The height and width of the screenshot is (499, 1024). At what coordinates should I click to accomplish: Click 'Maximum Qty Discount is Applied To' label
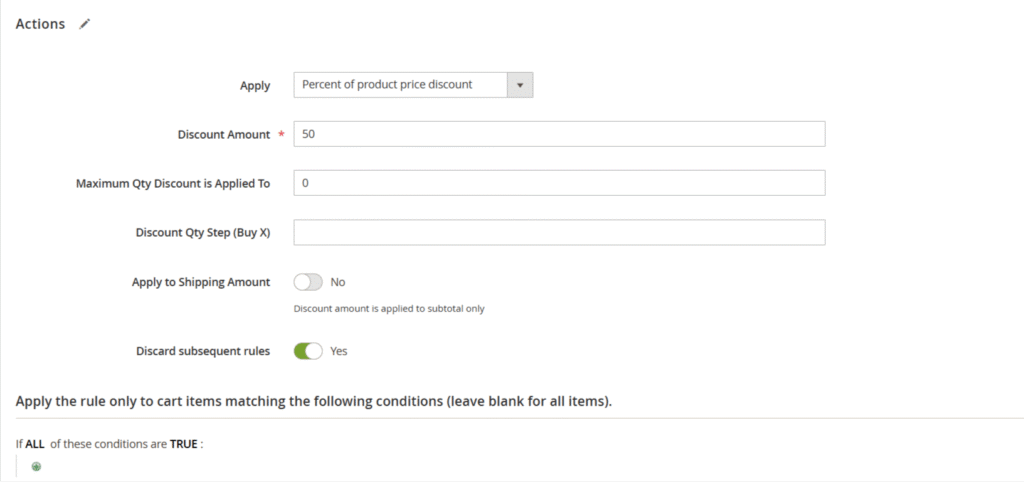click(173, 184)
